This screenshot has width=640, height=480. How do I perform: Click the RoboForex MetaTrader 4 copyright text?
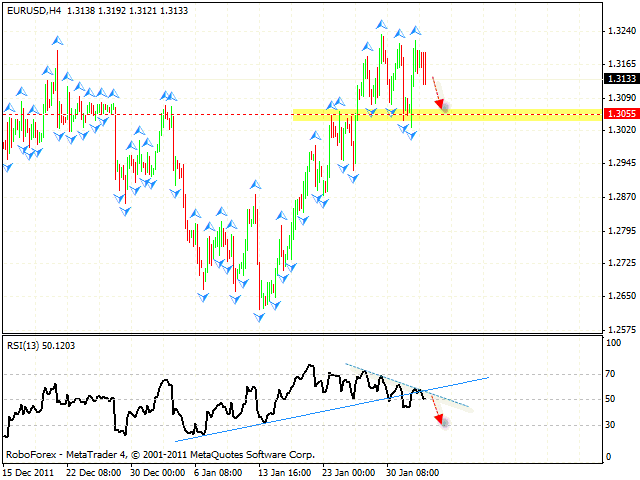pos(160,454)
